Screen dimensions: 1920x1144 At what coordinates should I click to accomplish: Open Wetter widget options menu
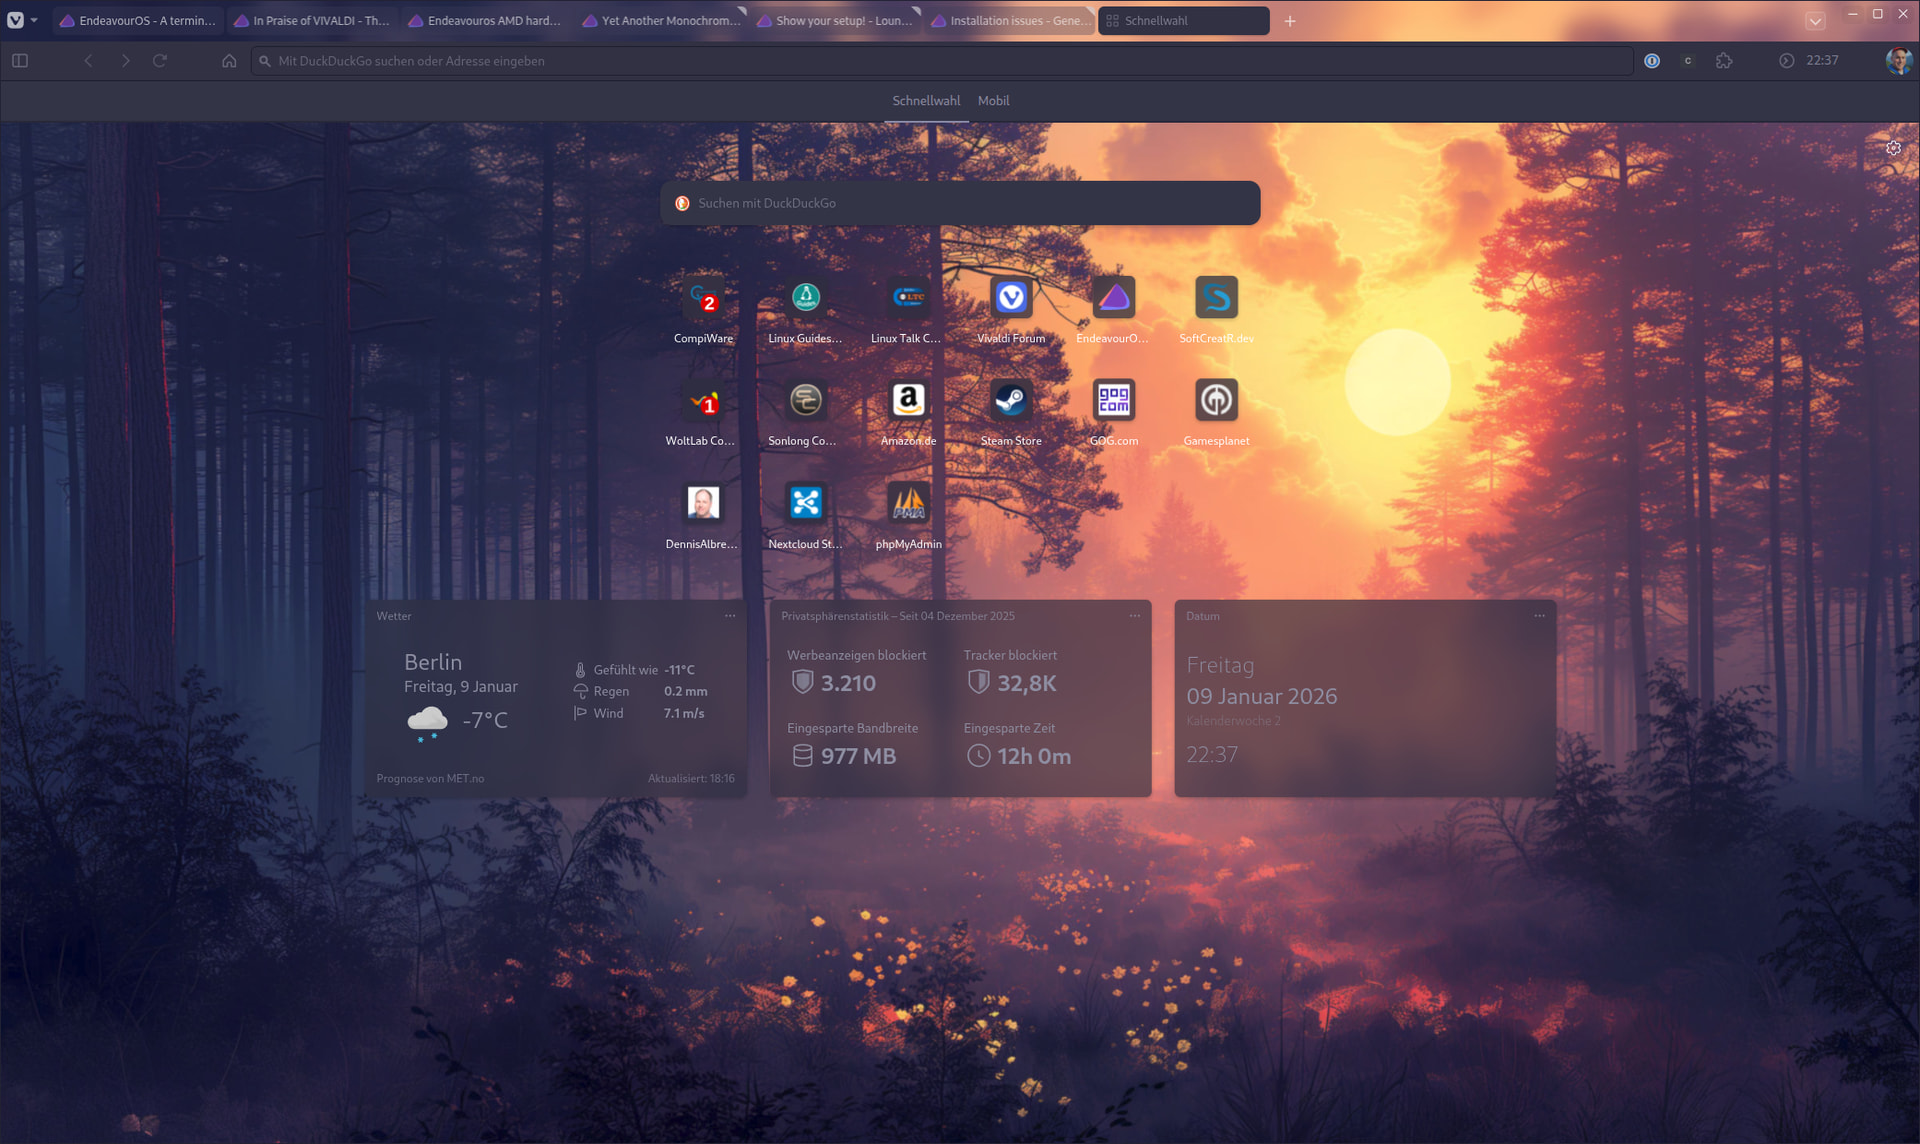tap(730, 616)
